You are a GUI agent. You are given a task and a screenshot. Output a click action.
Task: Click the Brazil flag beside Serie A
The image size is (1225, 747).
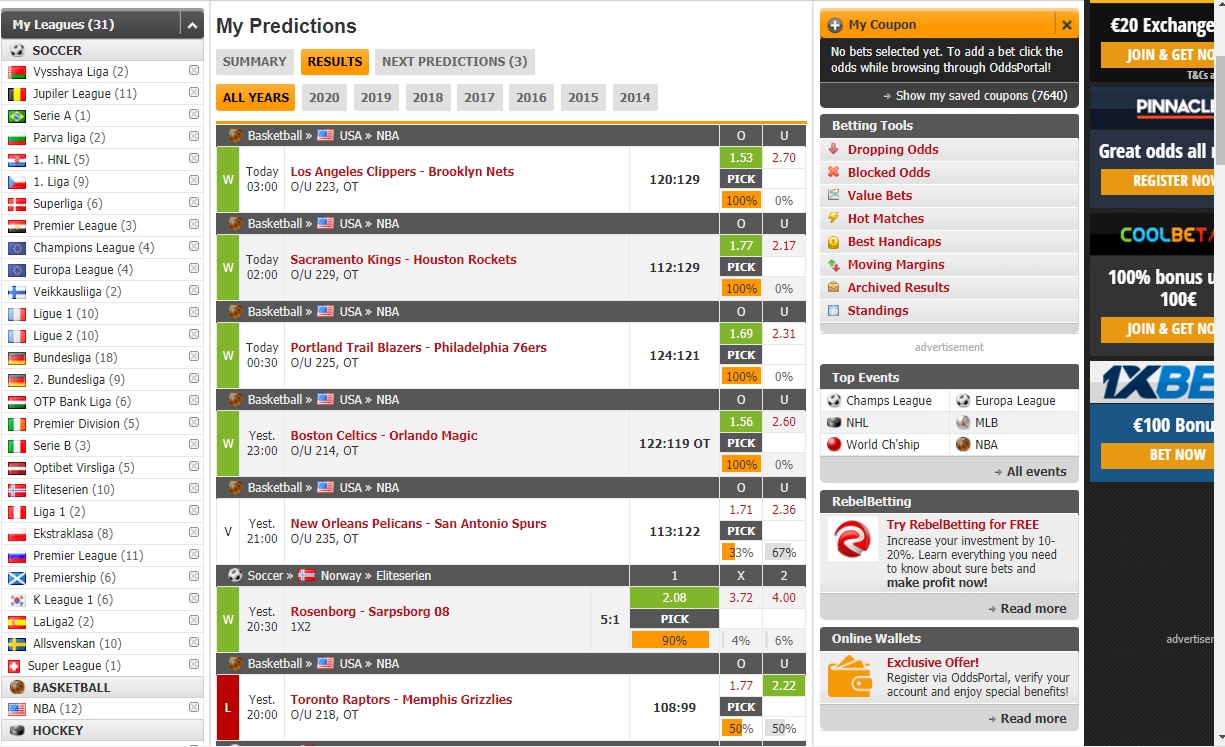point(16,116)
